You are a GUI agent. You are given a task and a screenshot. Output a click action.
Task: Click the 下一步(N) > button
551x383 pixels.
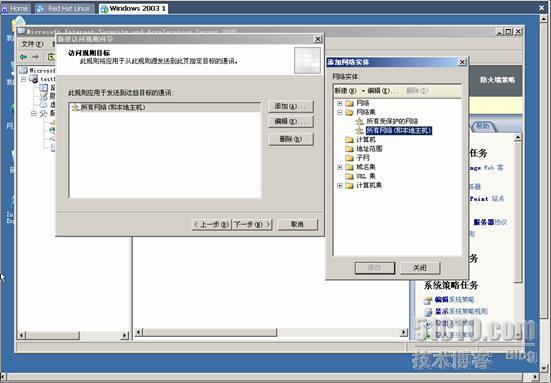[252, 224]
